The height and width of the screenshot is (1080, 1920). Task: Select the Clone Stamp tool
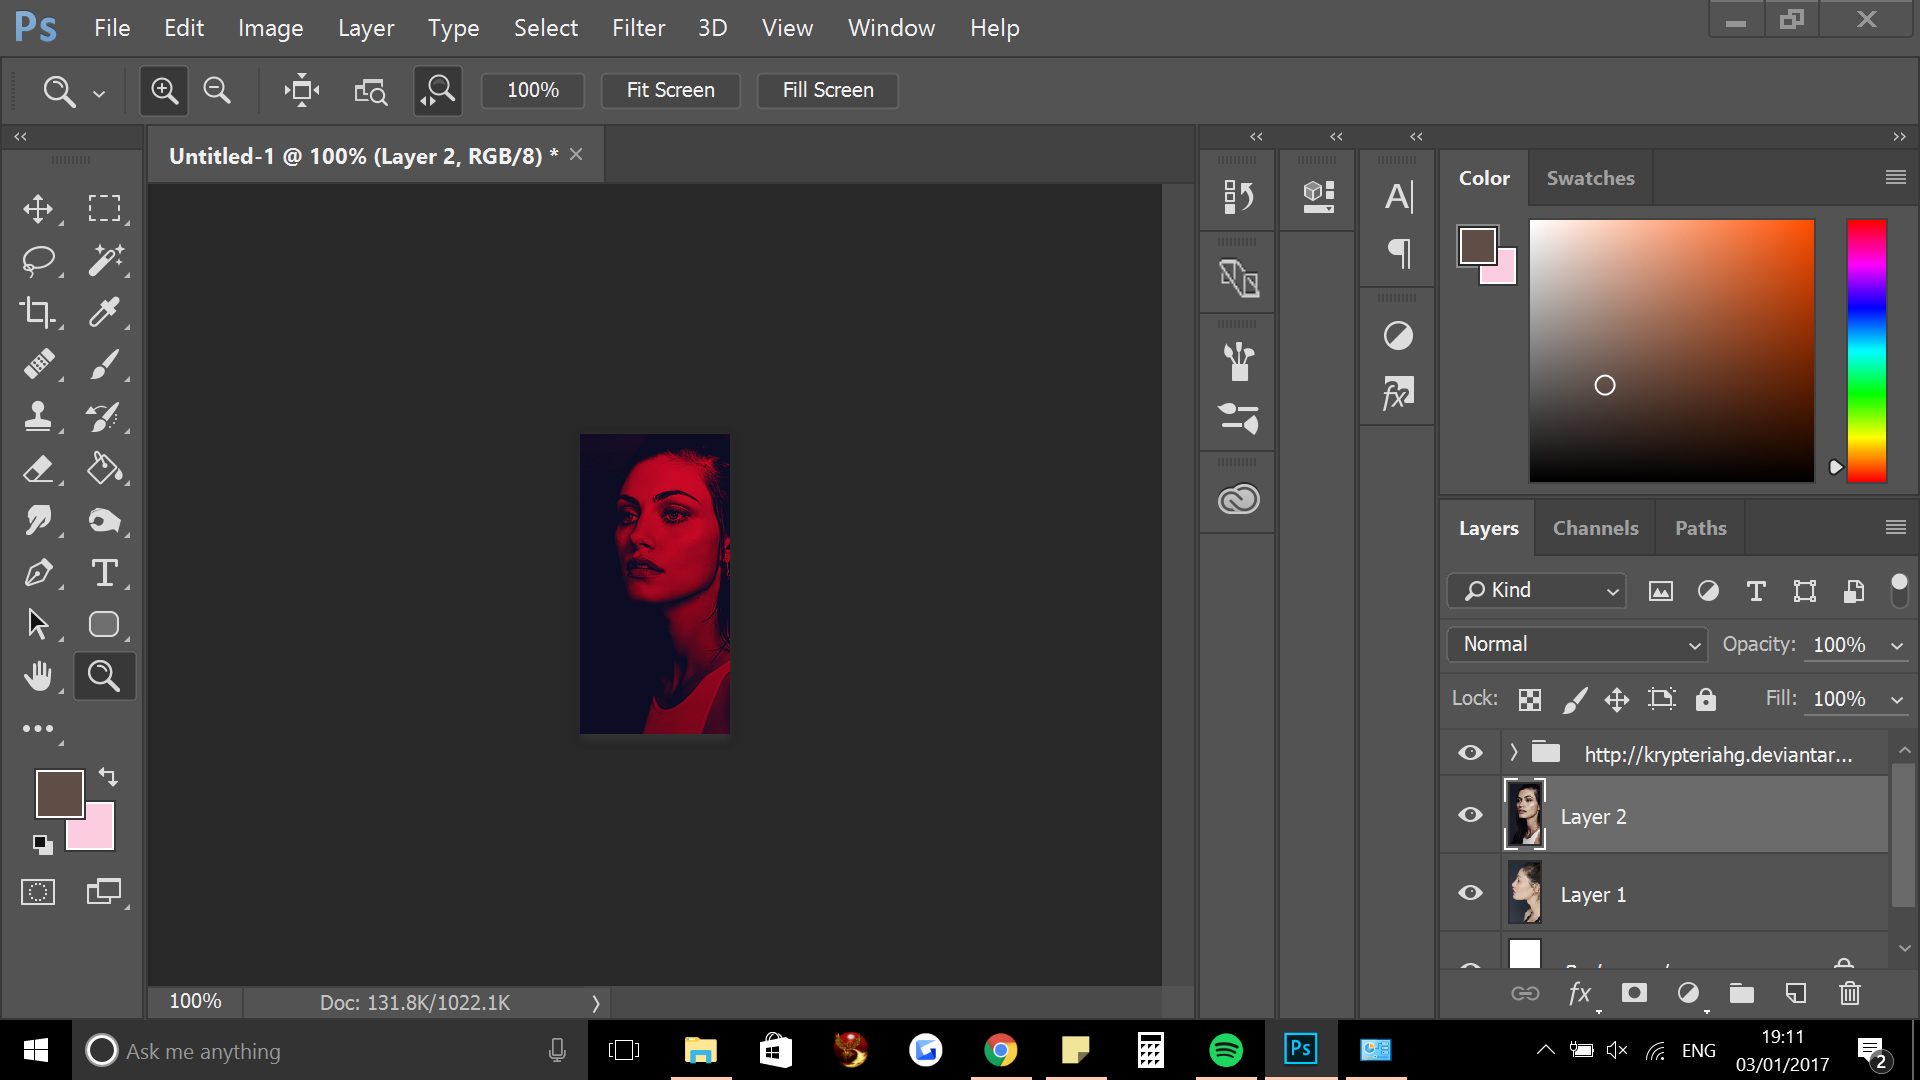click(x=38, y=416)
